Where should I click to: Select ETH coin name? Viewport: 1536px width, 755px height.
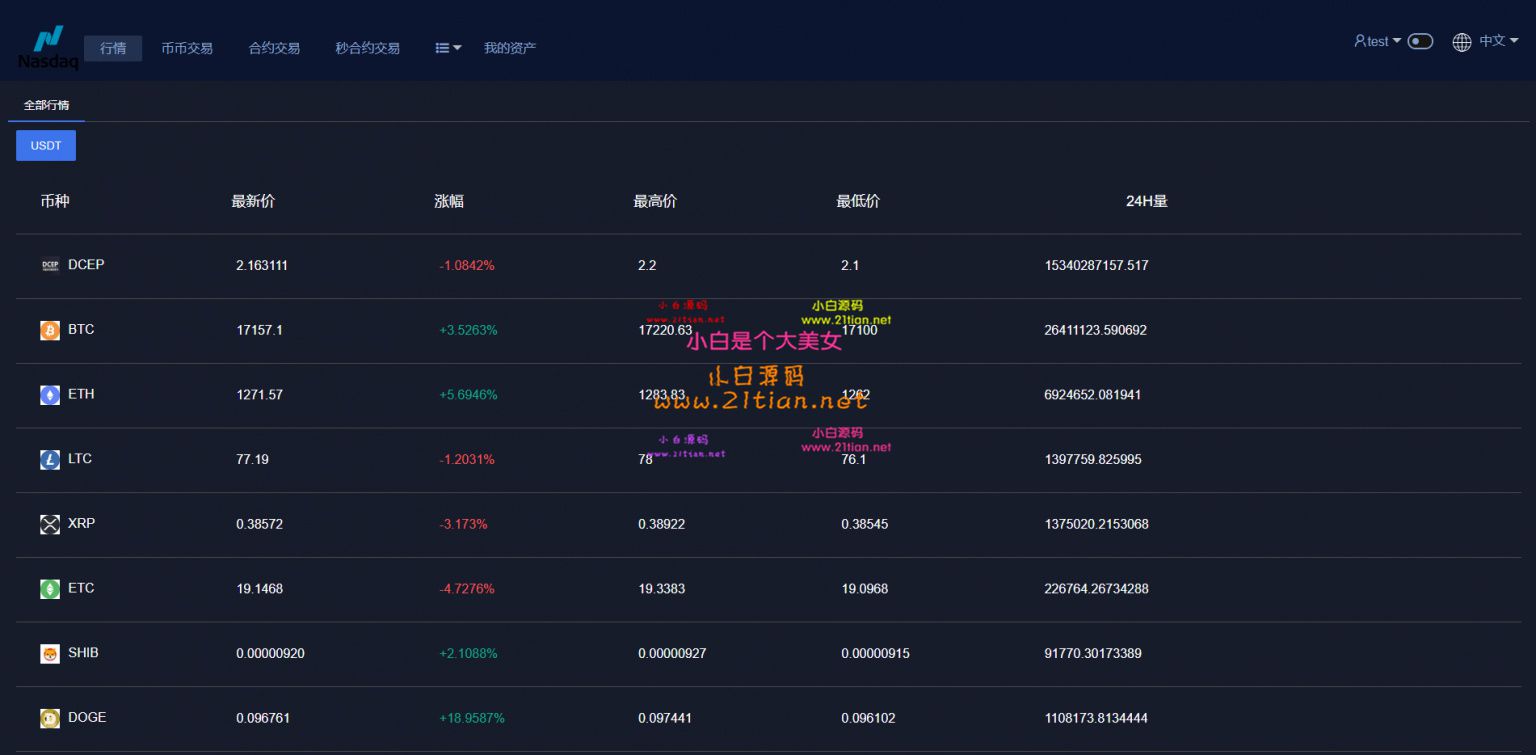point(81,394)
